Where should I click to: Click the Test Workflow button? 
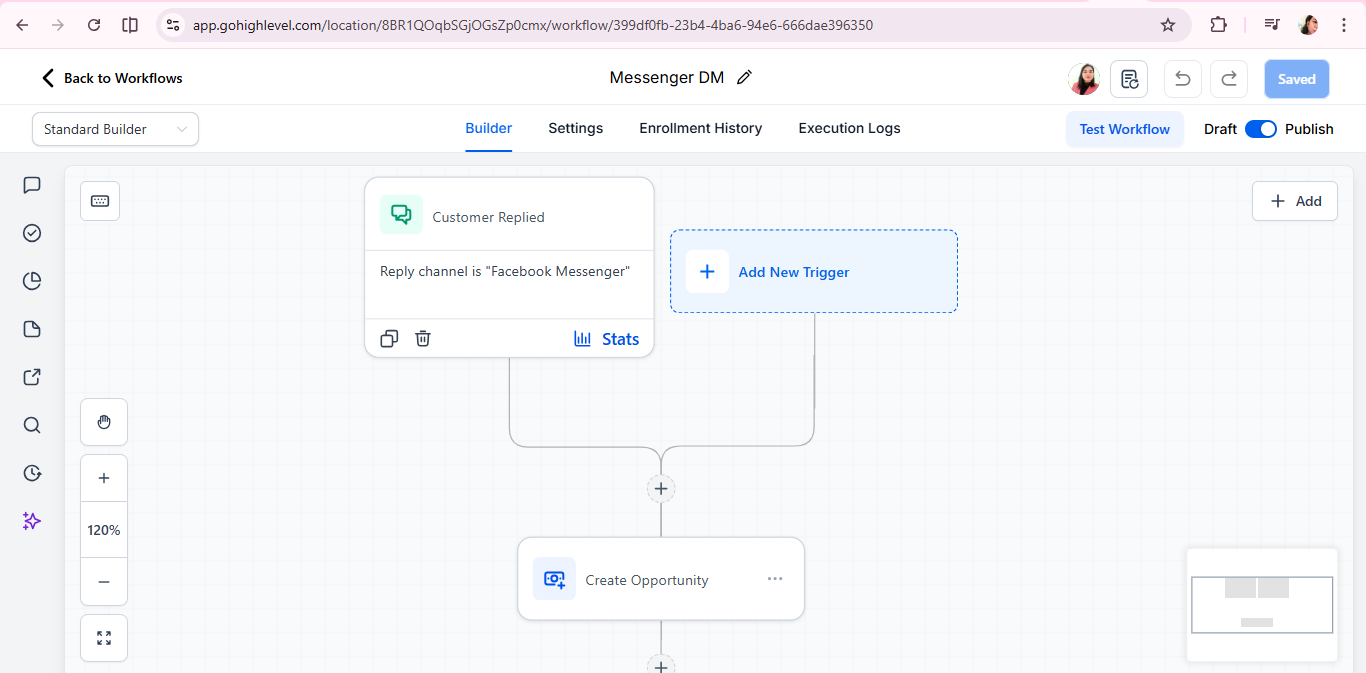1124,128
